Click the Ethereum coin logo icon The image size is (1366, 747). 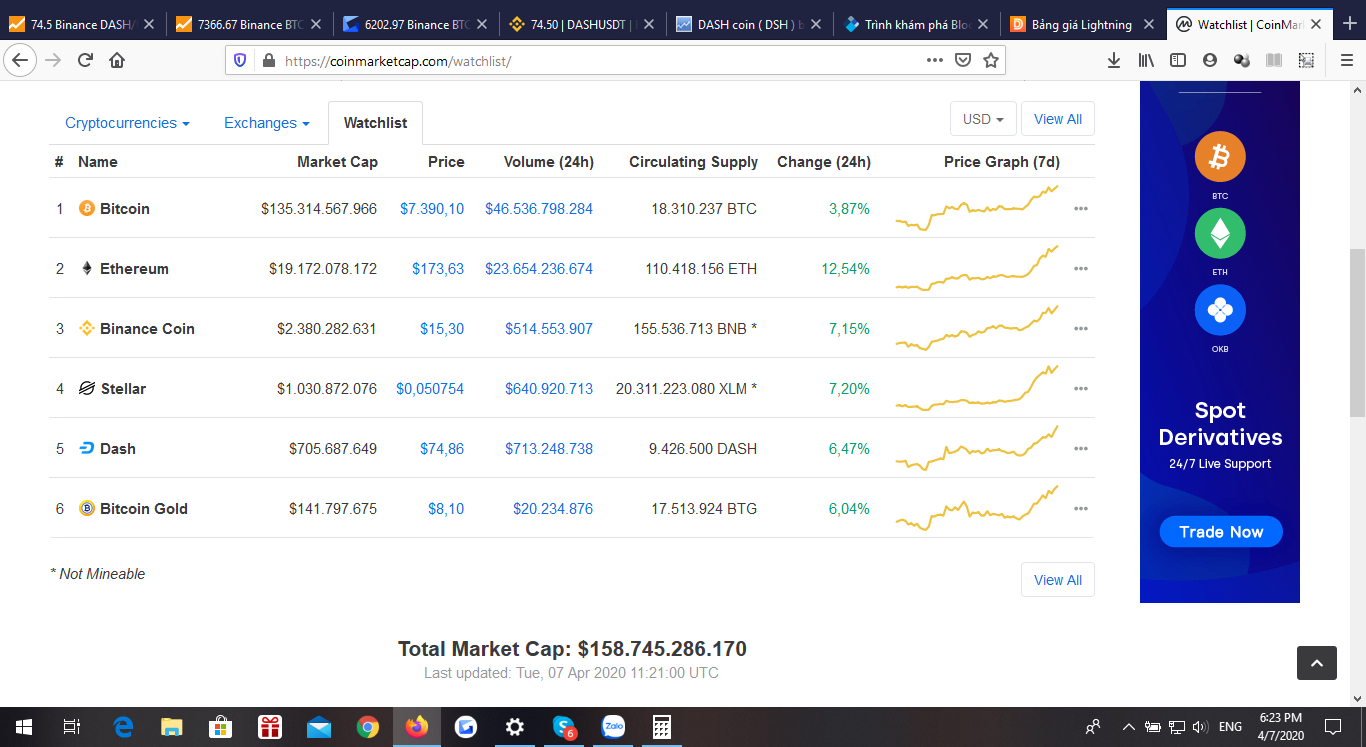point(87,269)
